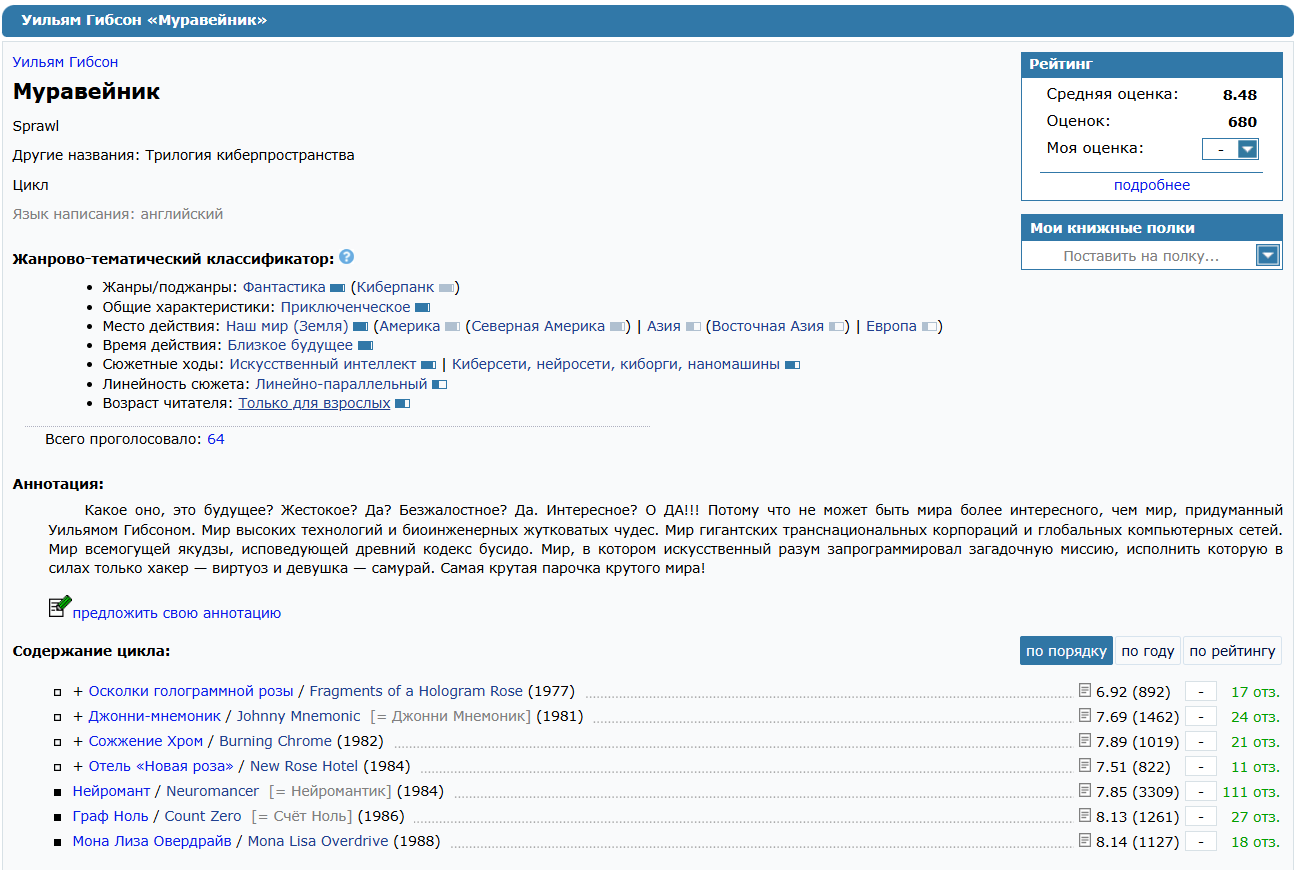Open the Только для взрослых reader age link
Viewport: 1297px width, 870px height.
click(314, 404)
